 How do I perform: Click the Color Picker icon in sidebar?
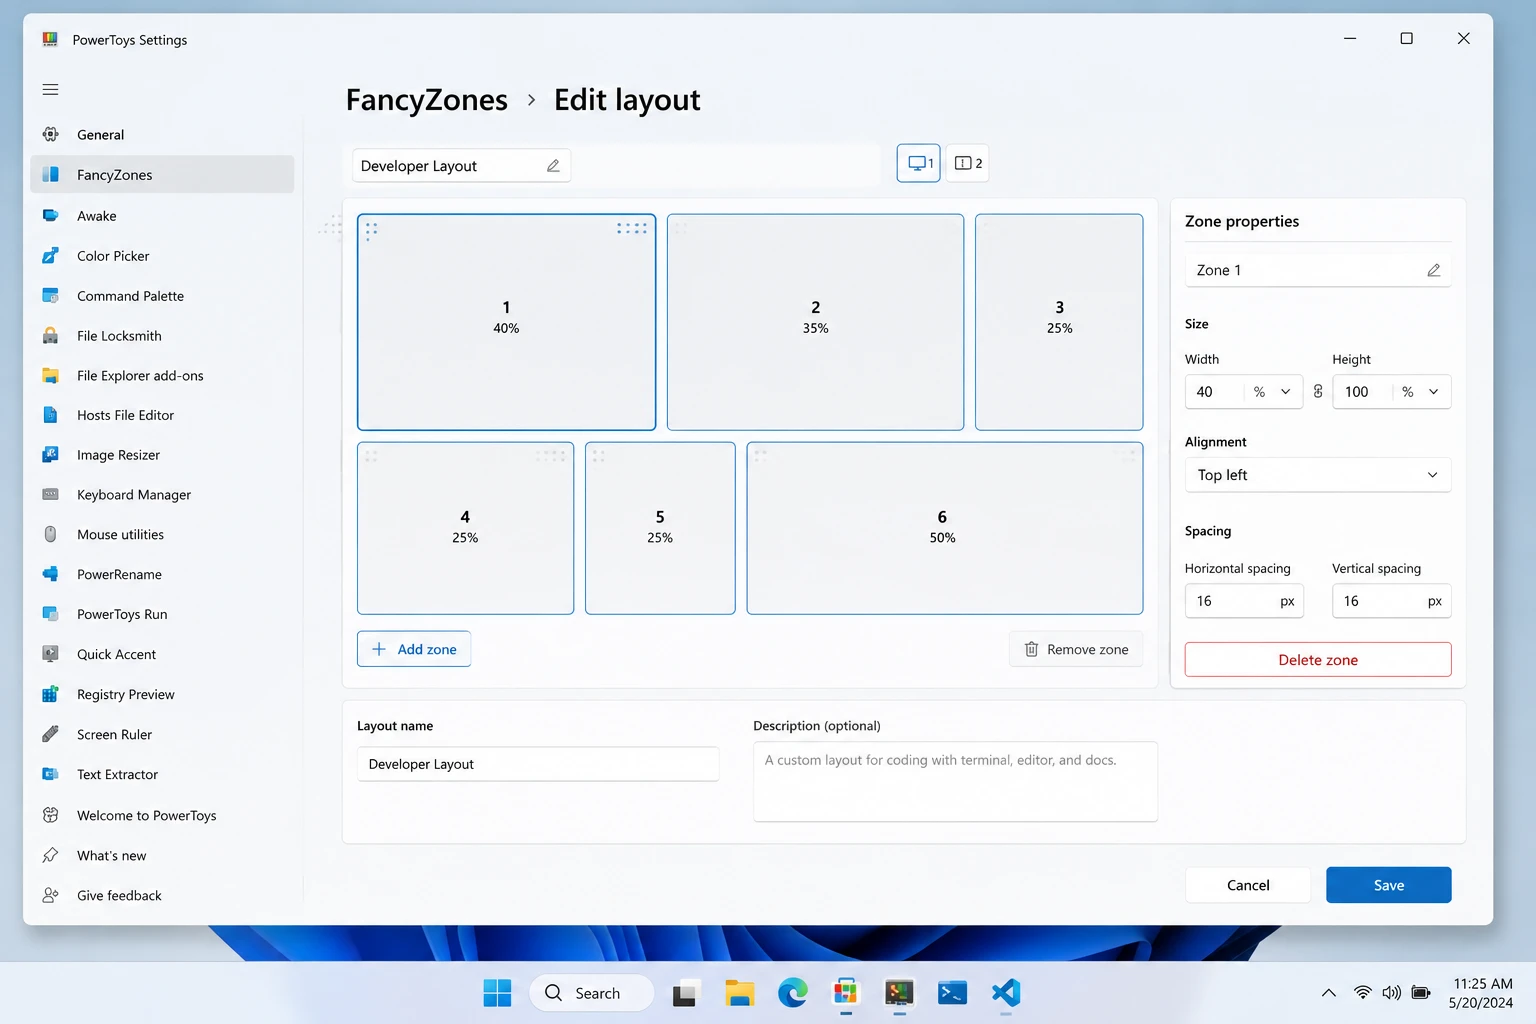point(50,255)
